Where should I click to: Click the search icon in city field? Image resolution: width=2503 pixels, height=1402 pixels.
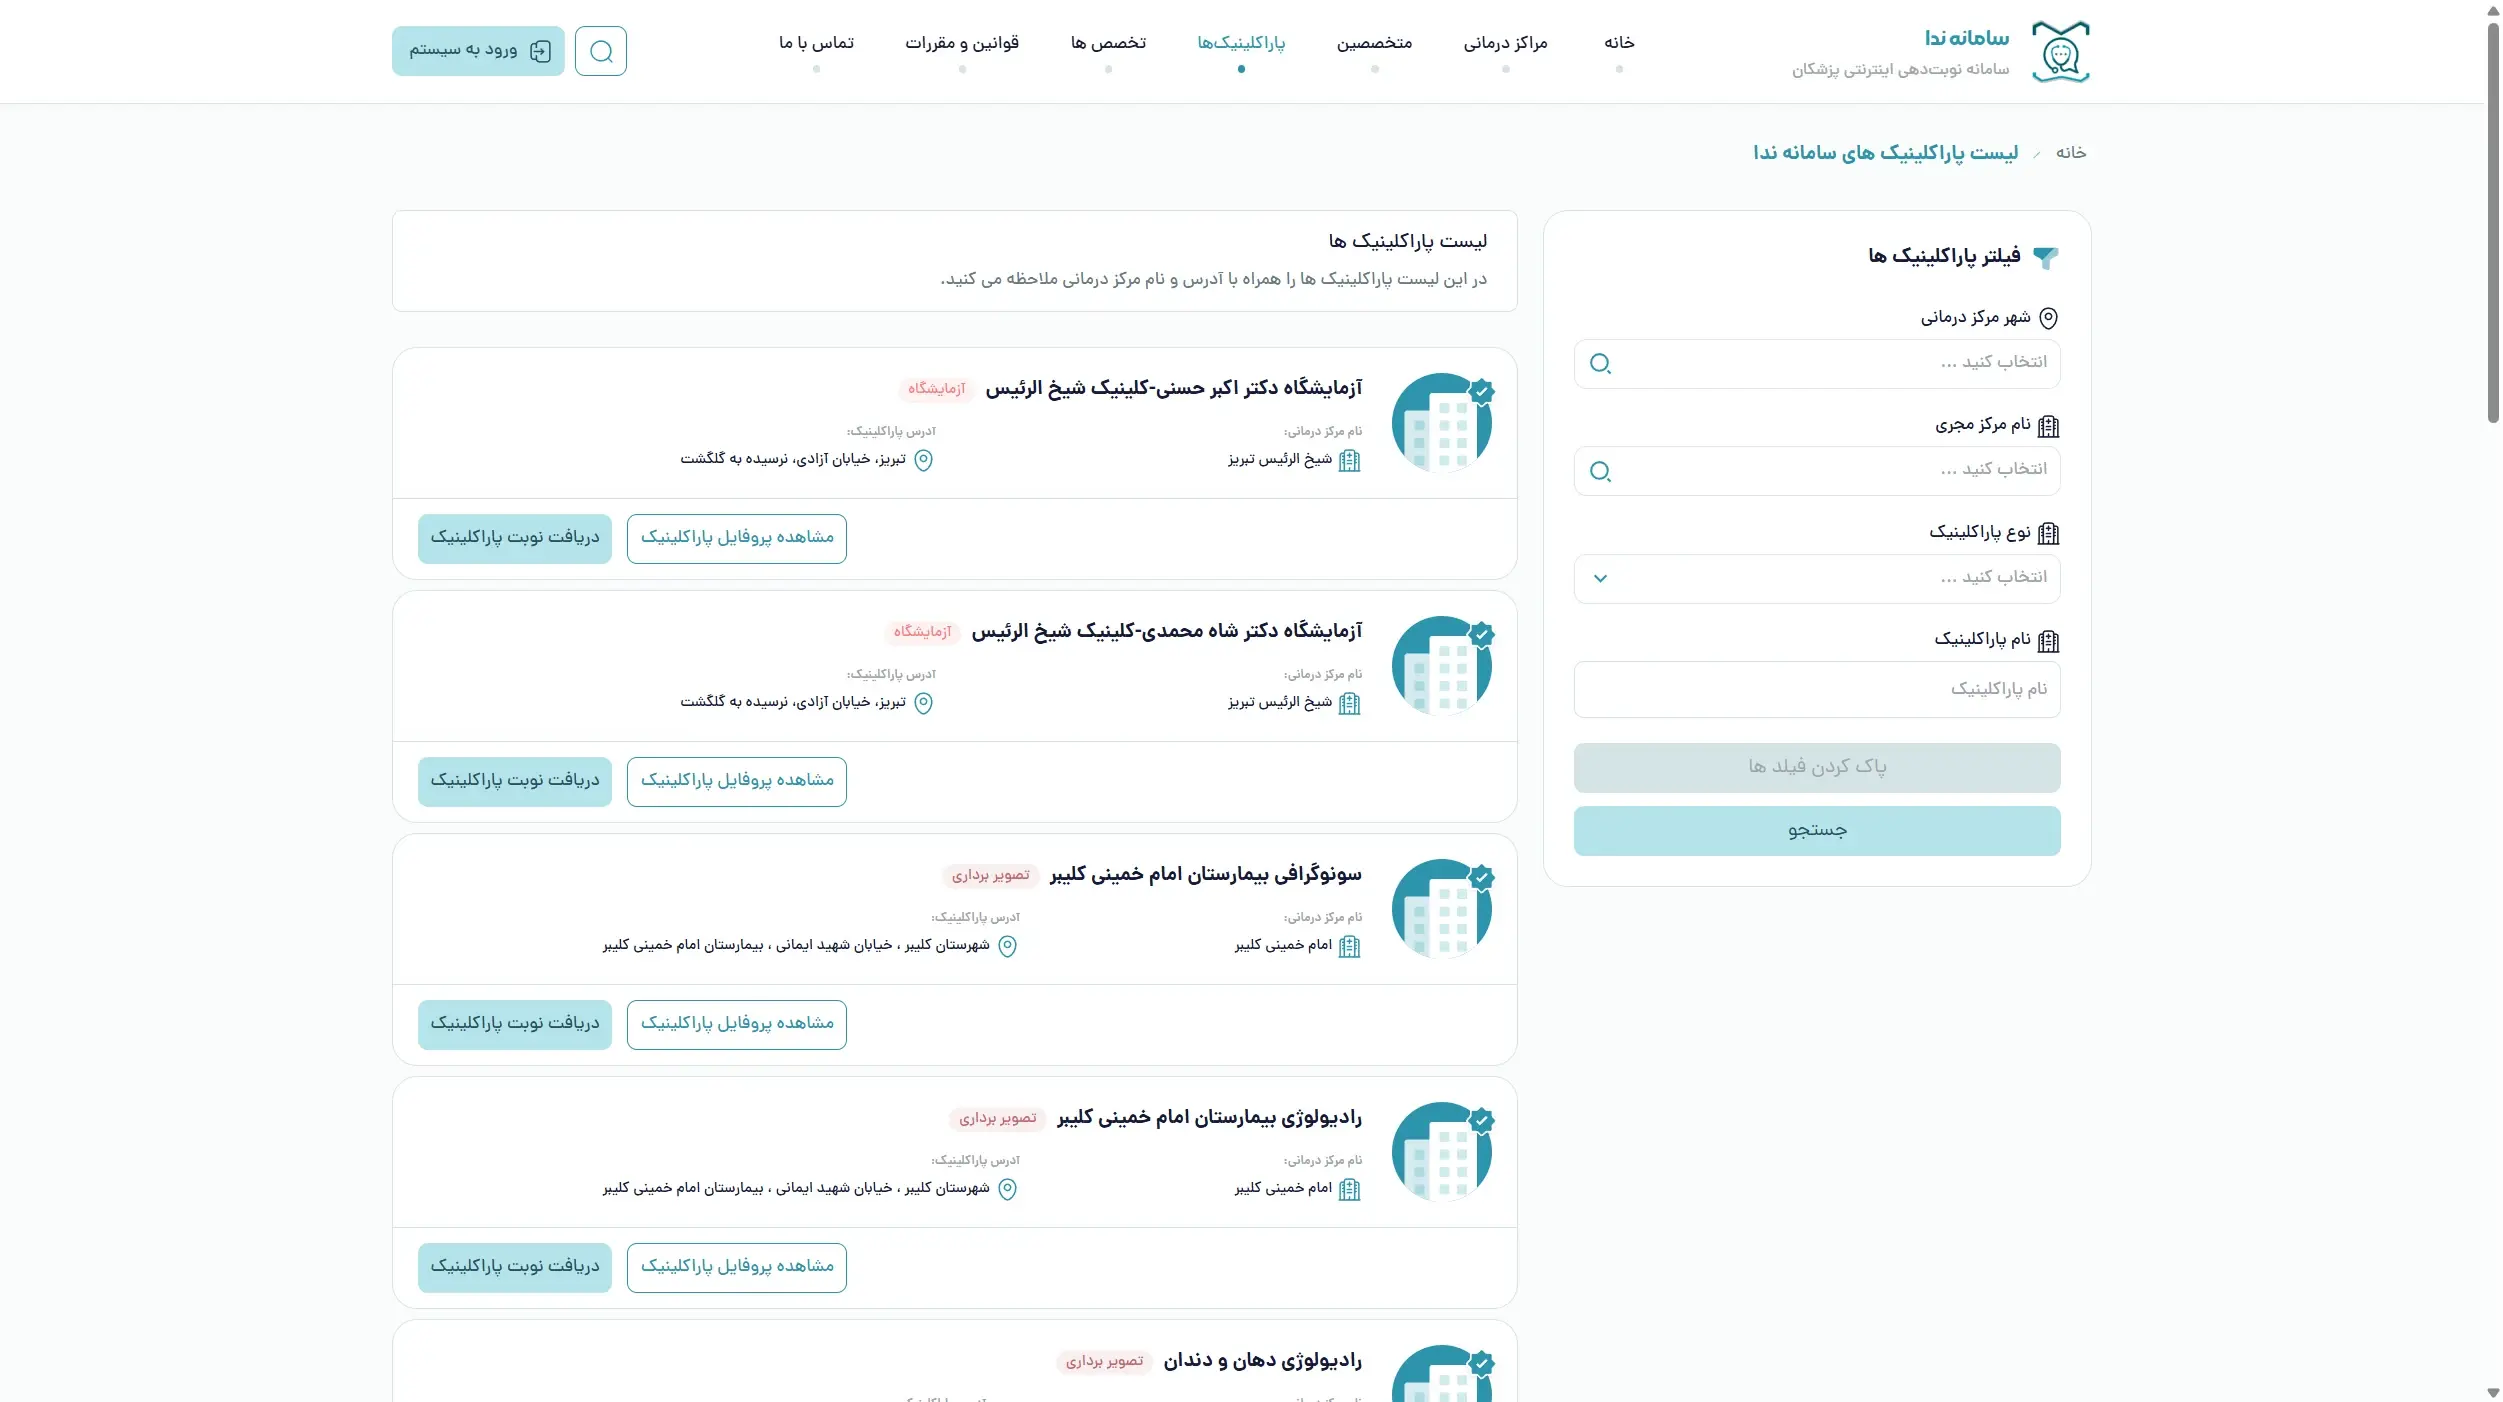(1600, 363)
